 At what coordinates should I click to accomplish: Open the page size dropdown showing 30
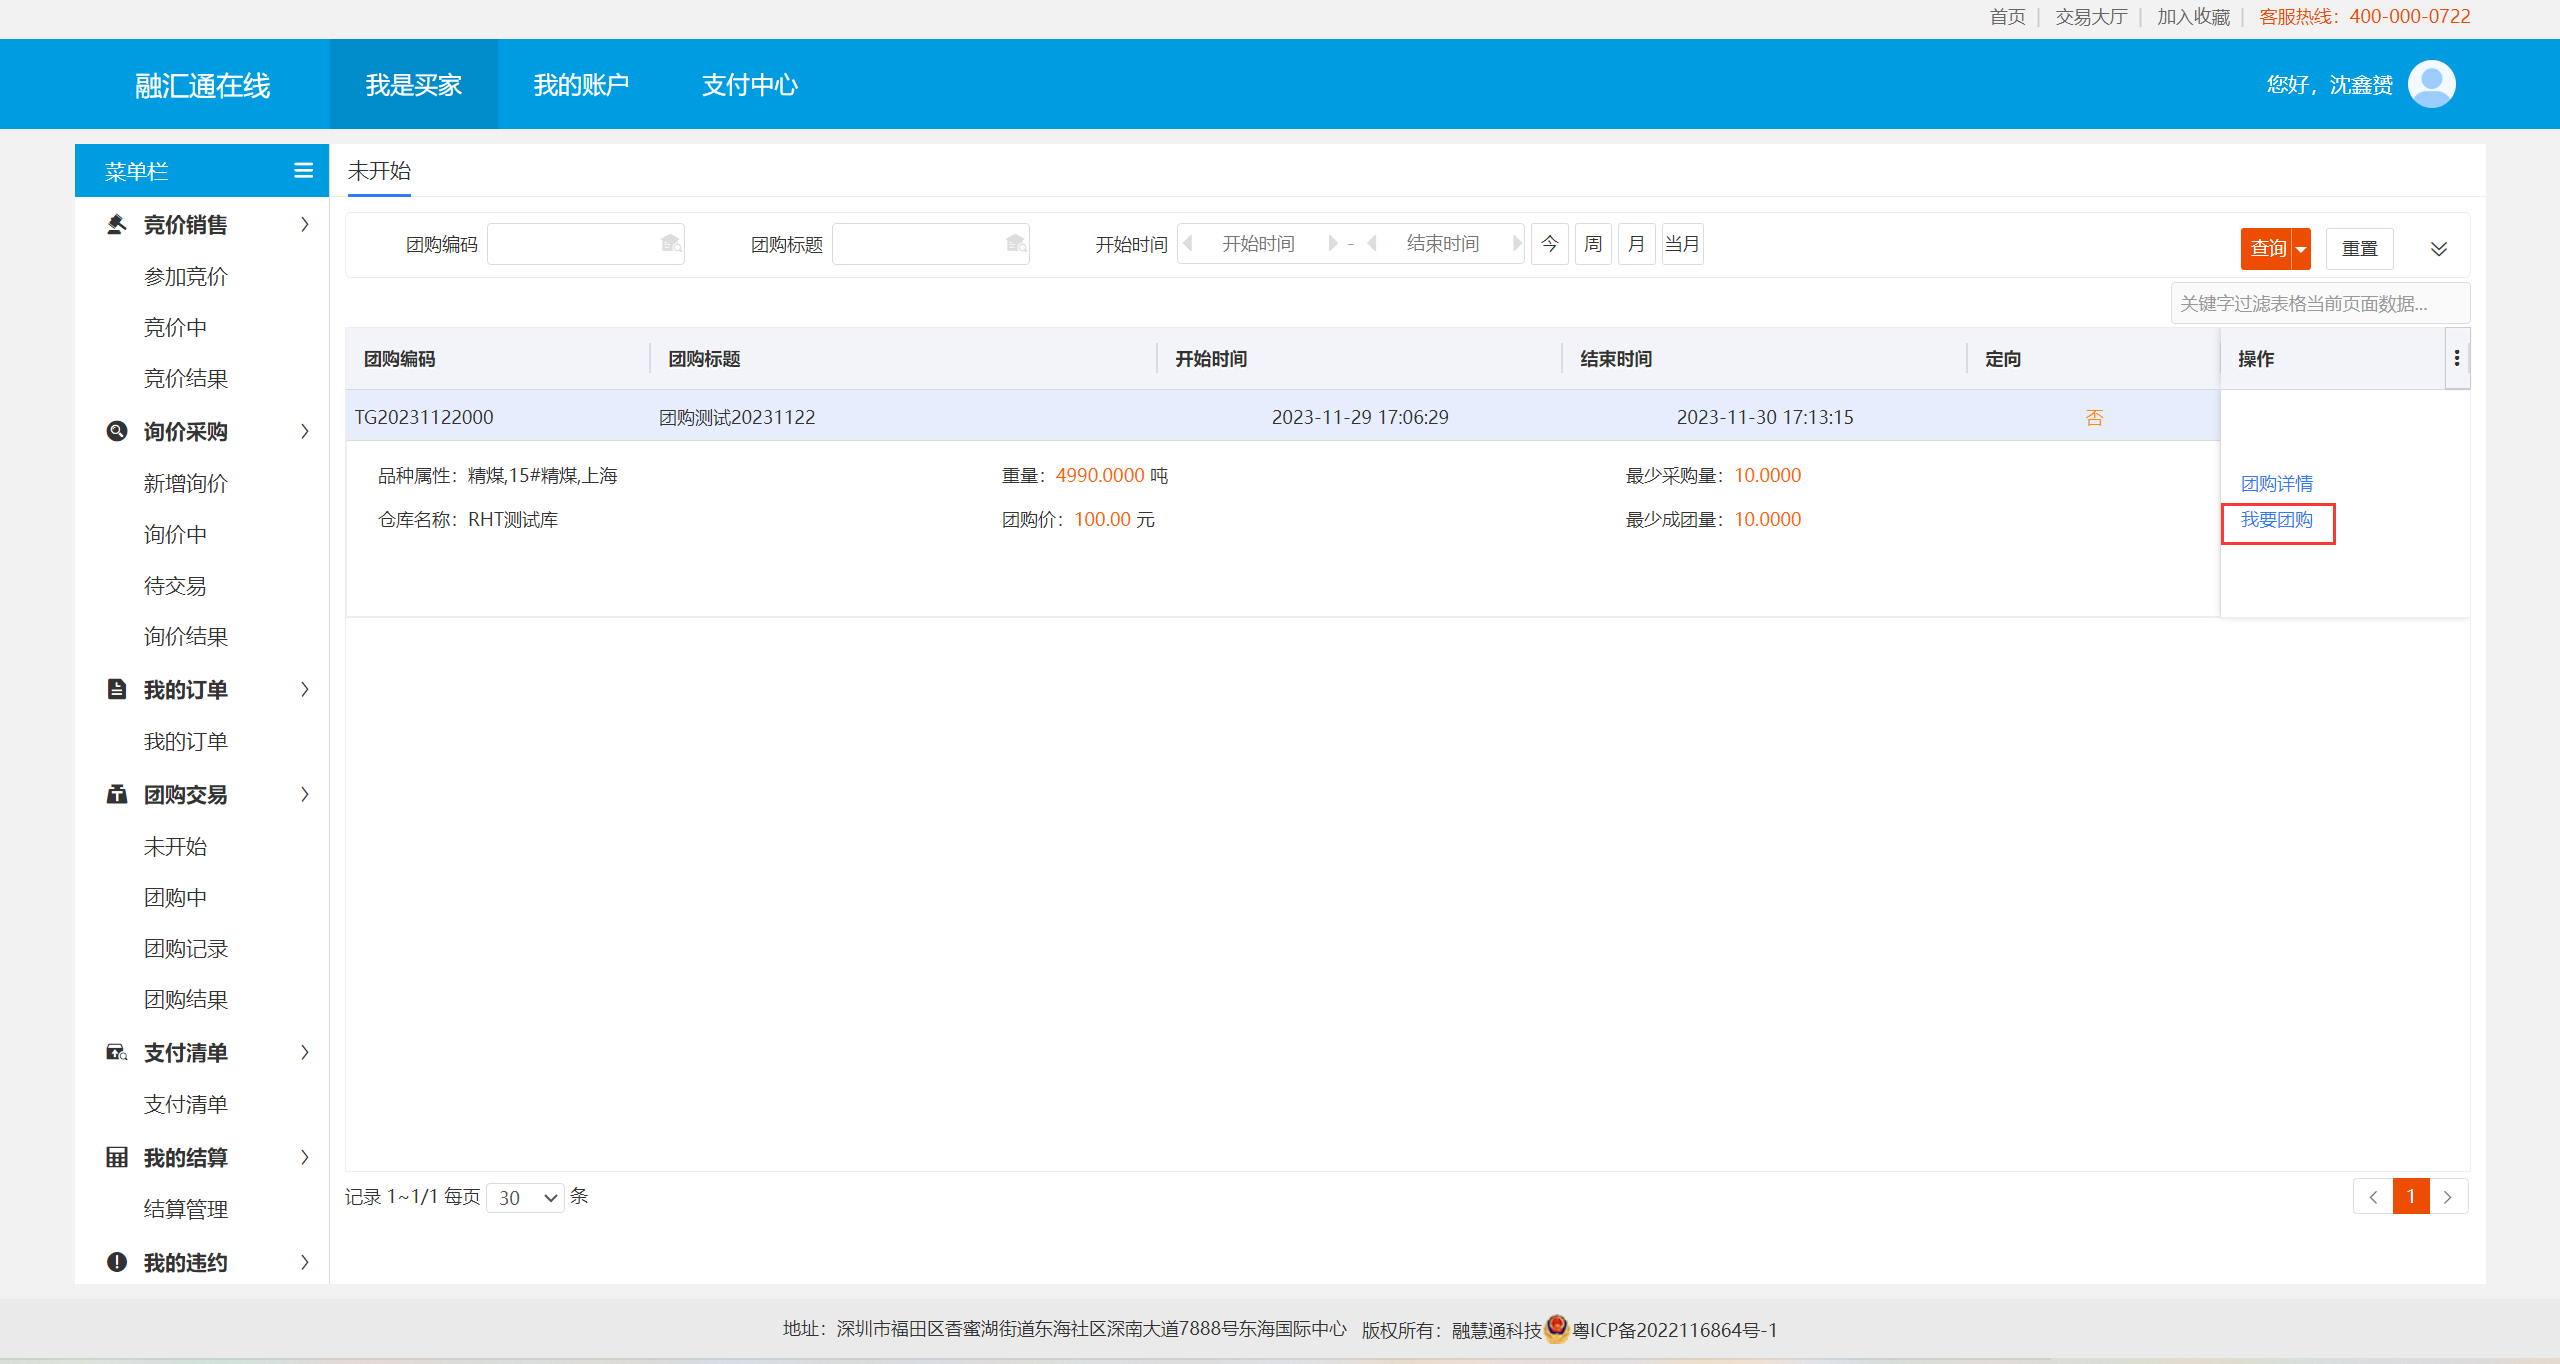[526, 1197]
